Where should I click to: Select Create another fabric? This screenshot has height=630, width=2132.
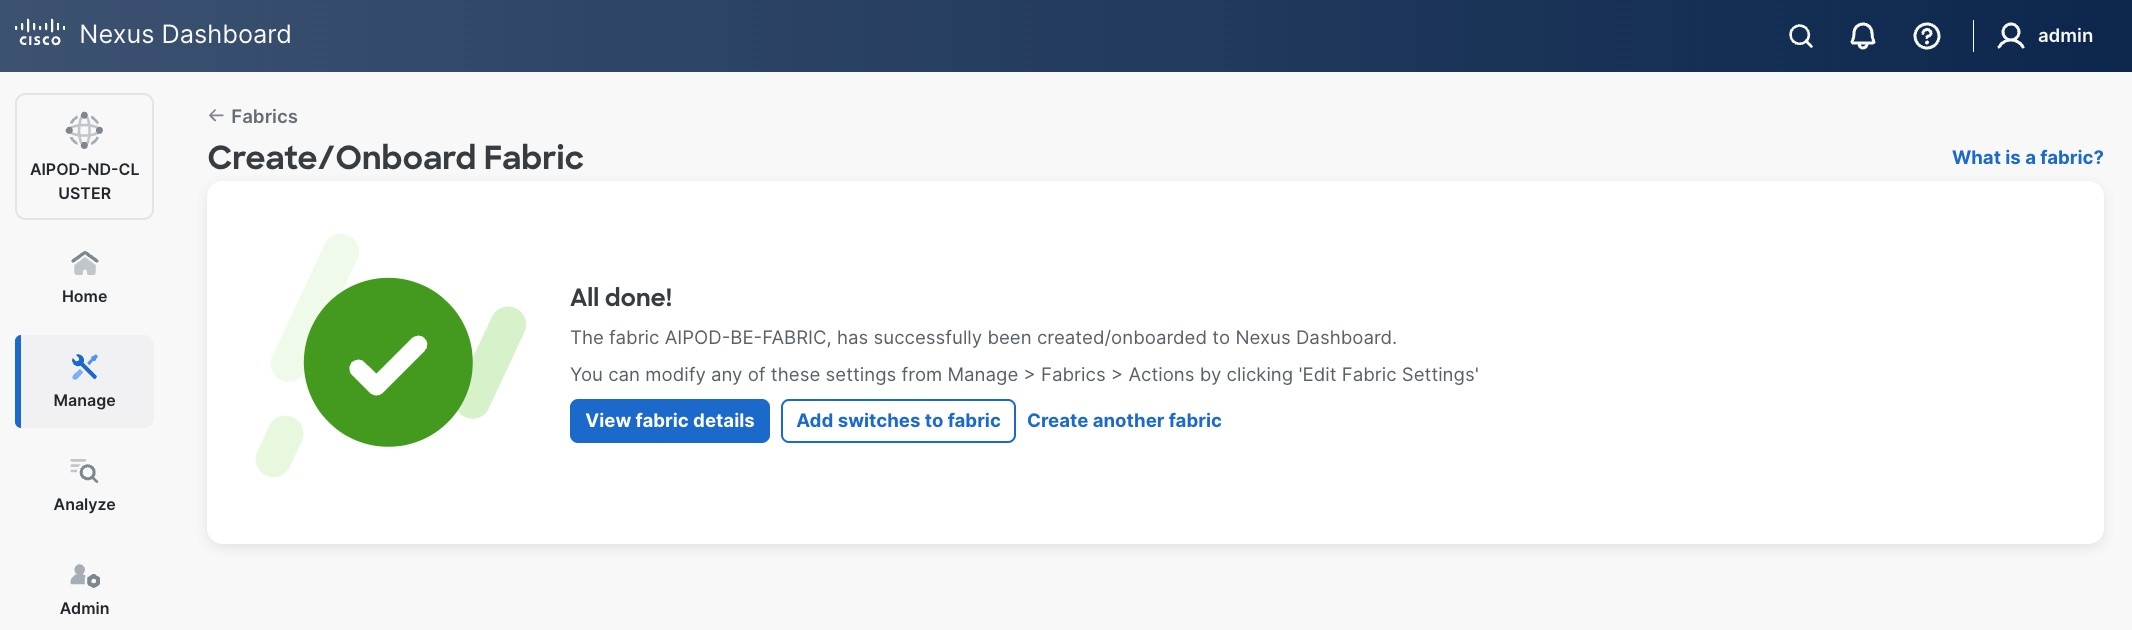click(x=1124, y=421)
